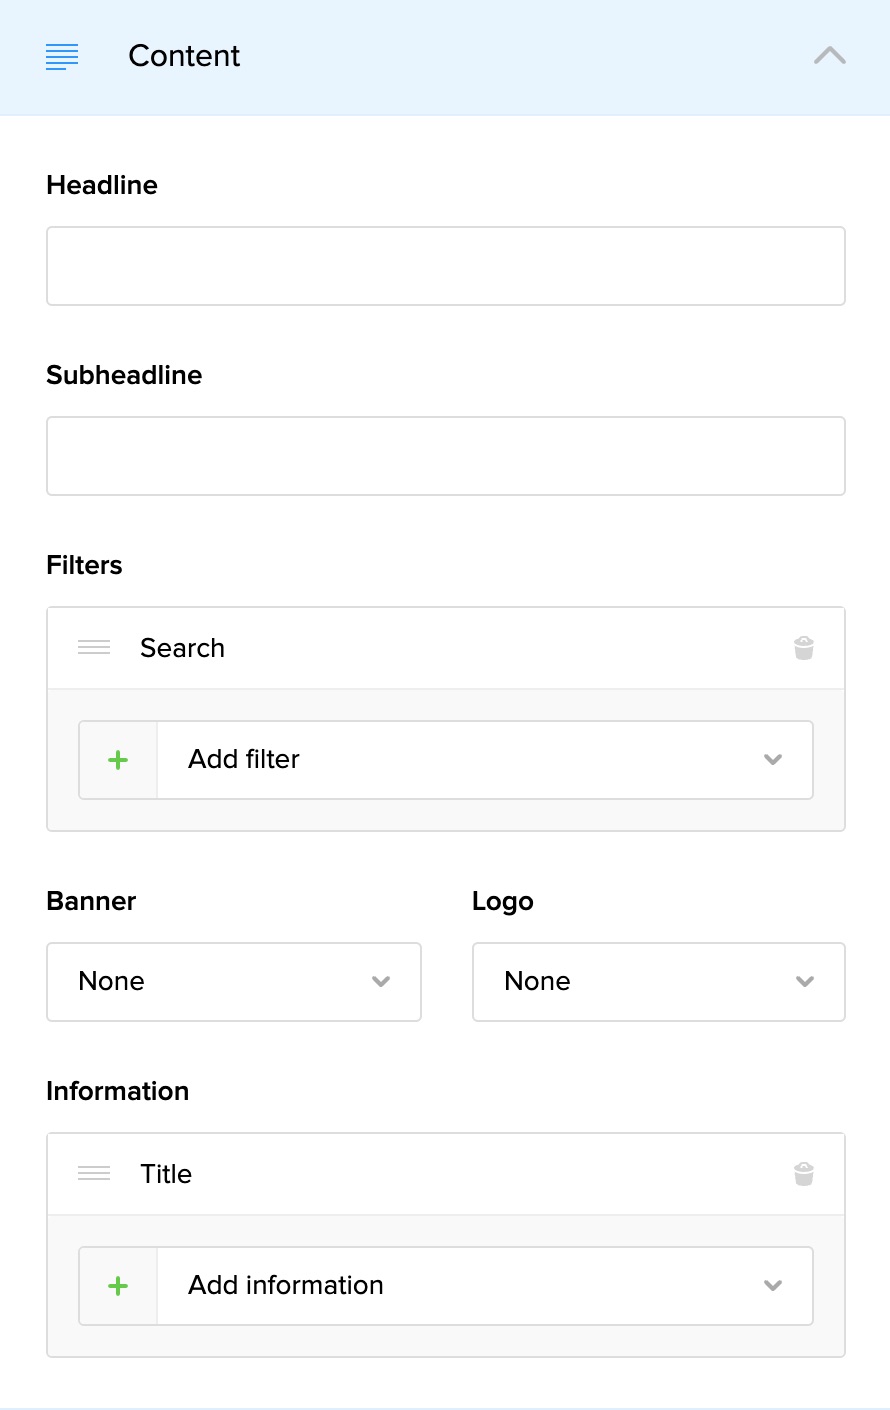This screenshot has height=1410, width=890.
Task: Click the Banner dropdown chevron arrow
Action: (x=381, y=982)
